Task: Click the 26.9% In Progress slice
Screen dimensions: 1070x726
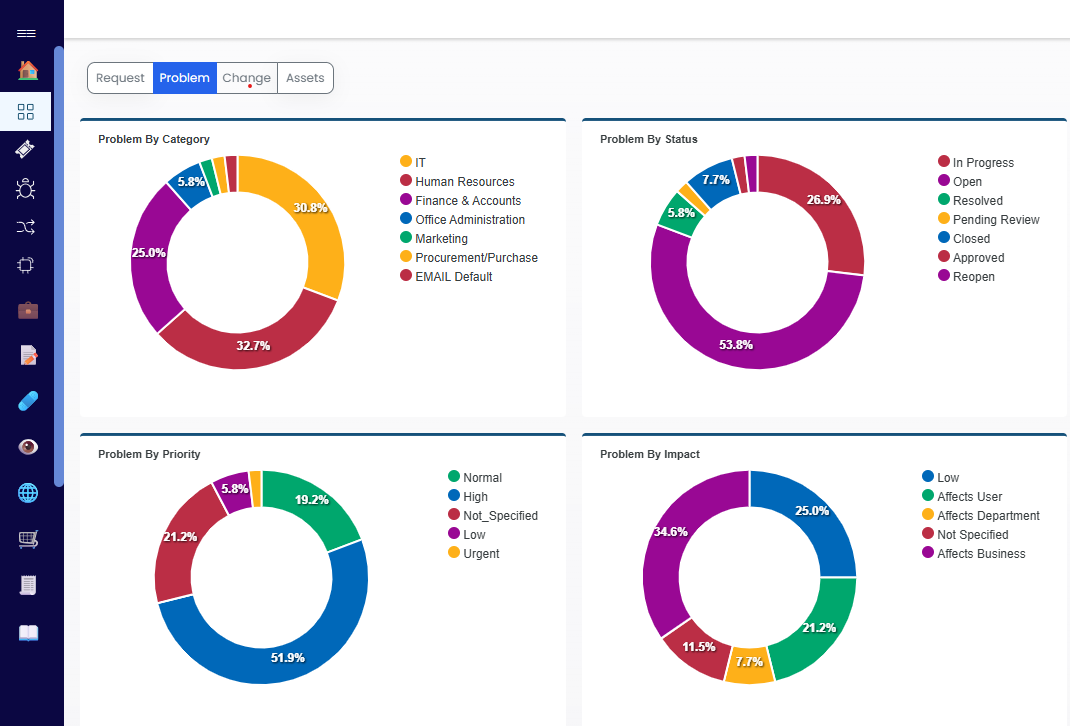Action: 824,200
